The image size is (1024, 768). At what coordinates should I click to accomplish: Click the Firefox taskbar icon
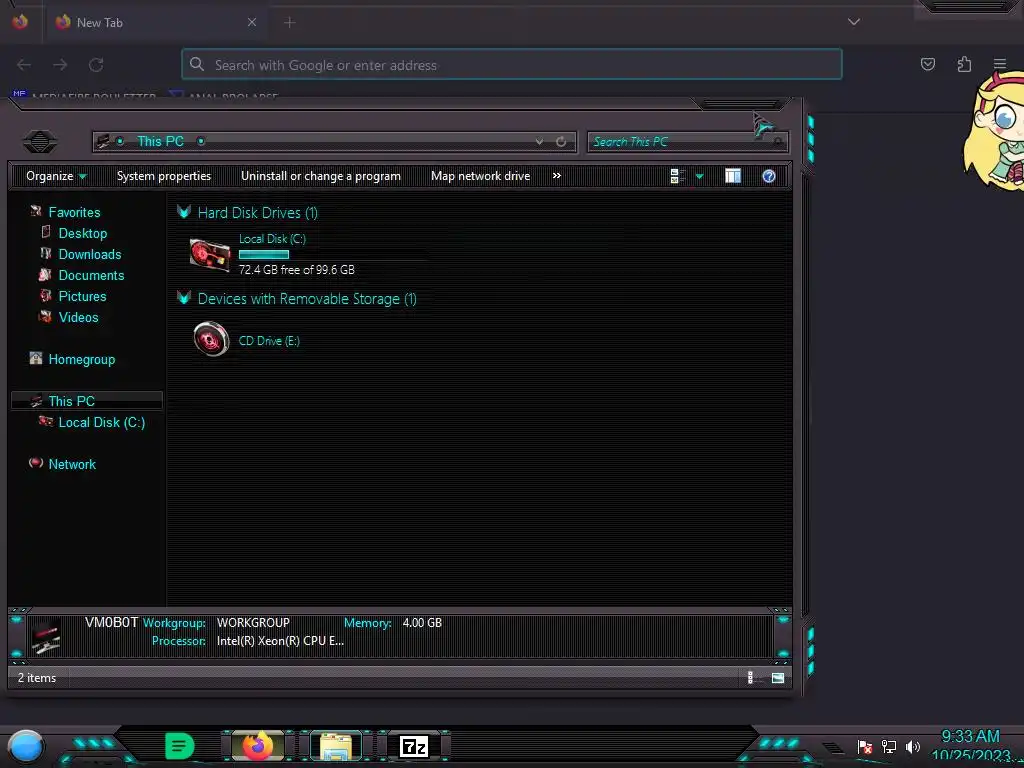(x=258, y=745)
